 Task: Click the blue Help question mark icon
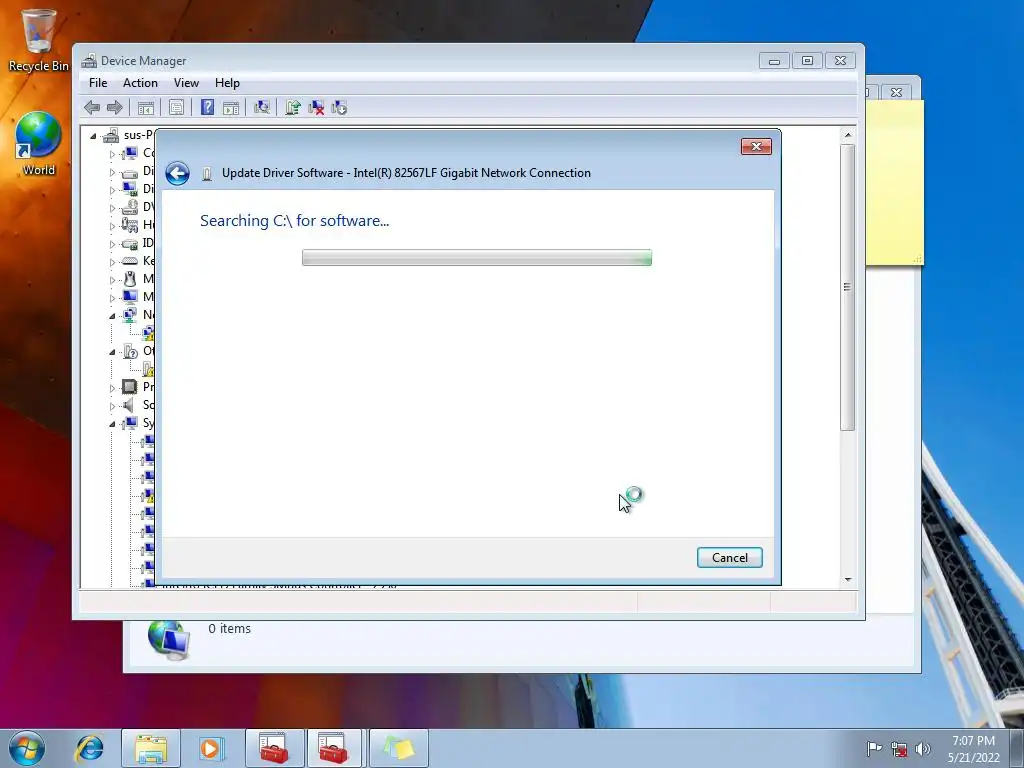point(207,107)
